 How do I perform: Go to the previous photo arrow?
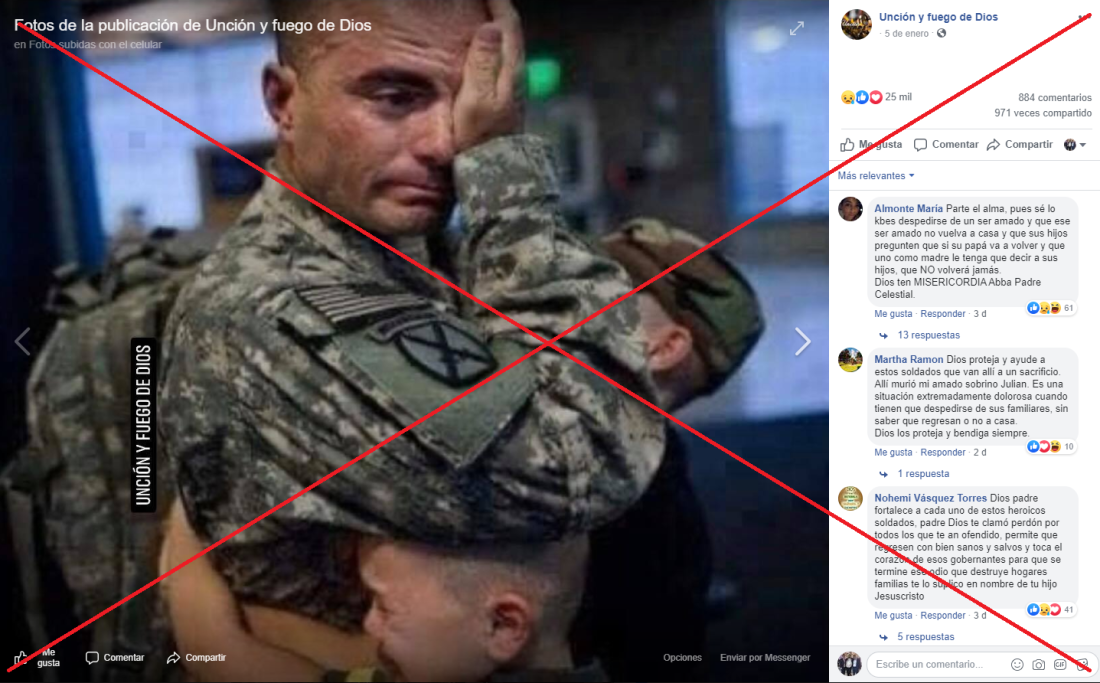click(22, 342)
